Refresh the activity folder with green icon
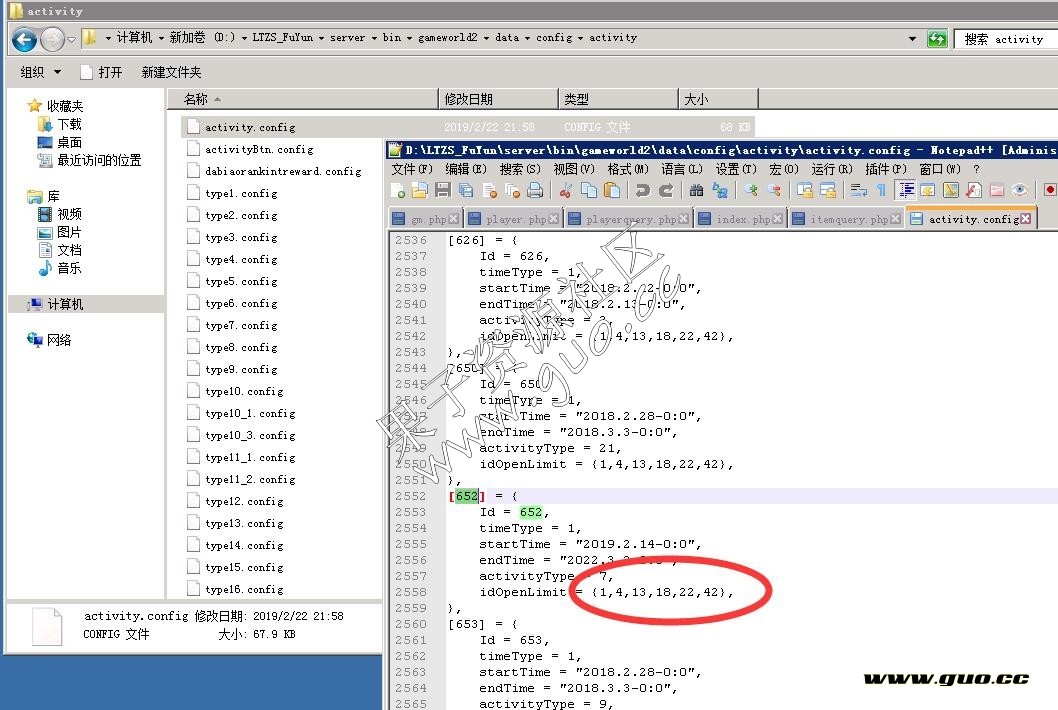The height and width of the screenshot is (710, 1058). [937, 38]
